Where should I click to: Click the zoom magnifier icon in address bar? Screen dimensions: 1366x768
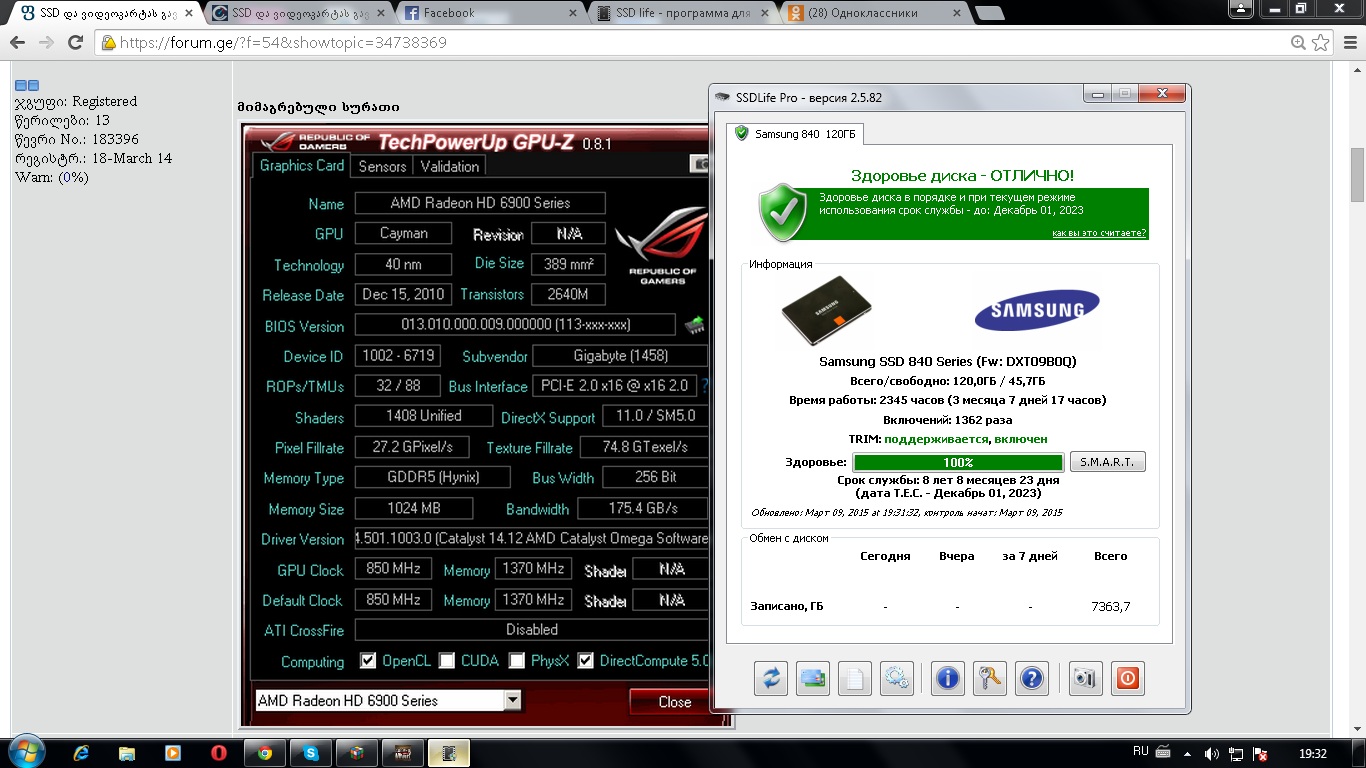(1298, 43)
